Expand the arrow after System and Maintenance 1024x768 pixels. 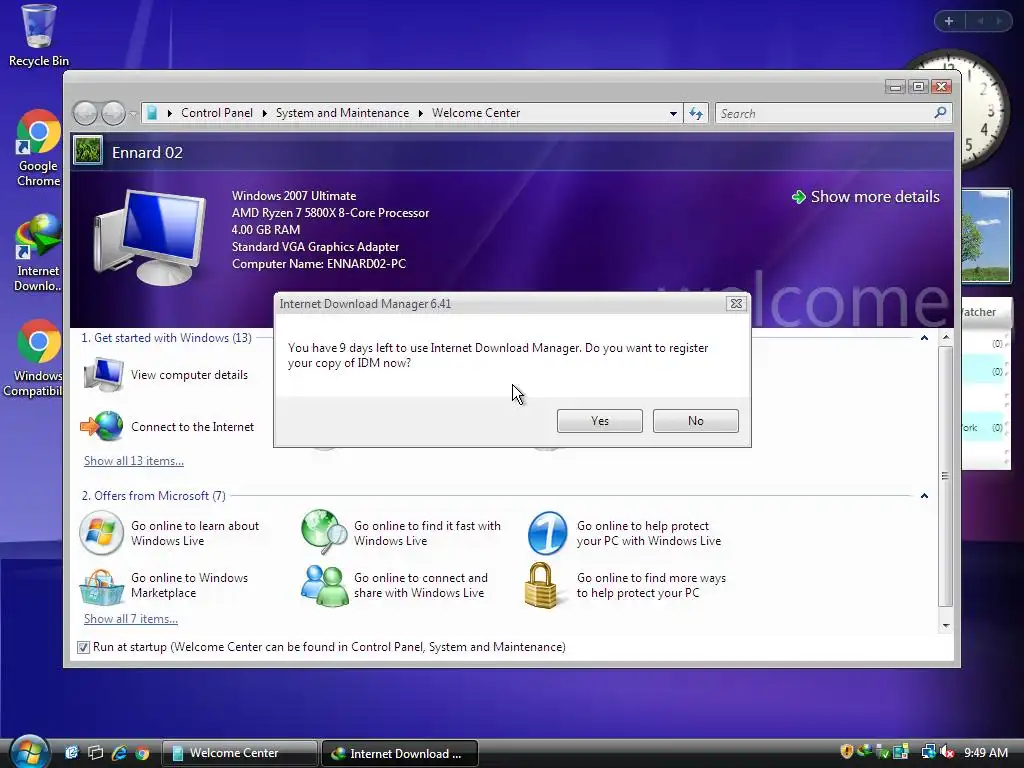(x=421, y=113)
